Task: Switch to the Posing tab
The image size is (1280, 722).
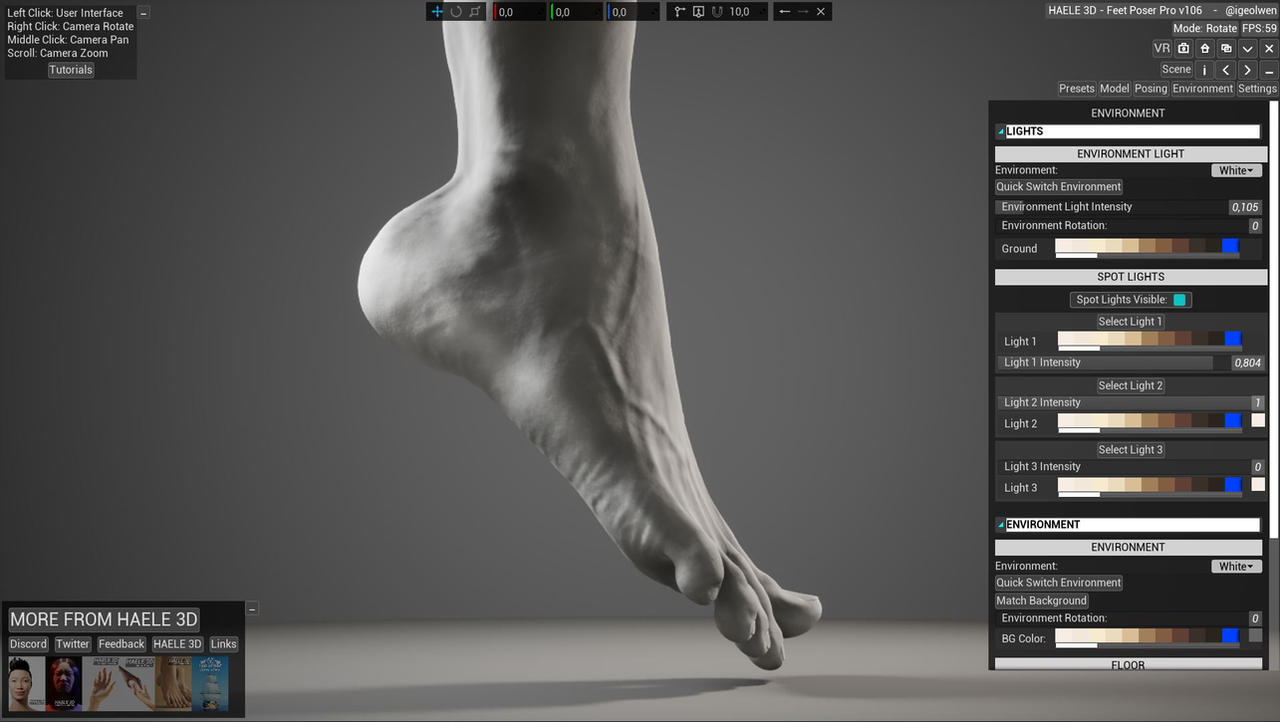Action: pos(1151,89)
